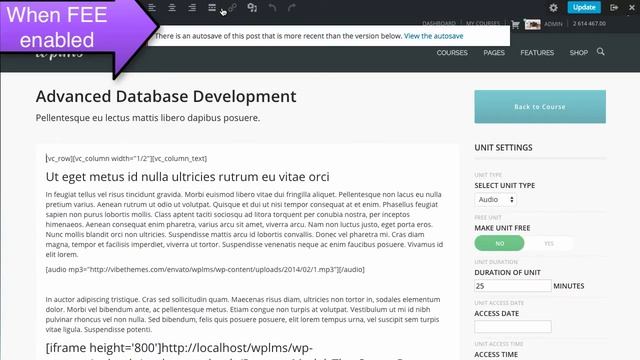
Task: Exit front-end editor via logout arrow icon
Action: pyautogui.click(x=614, y=7)
